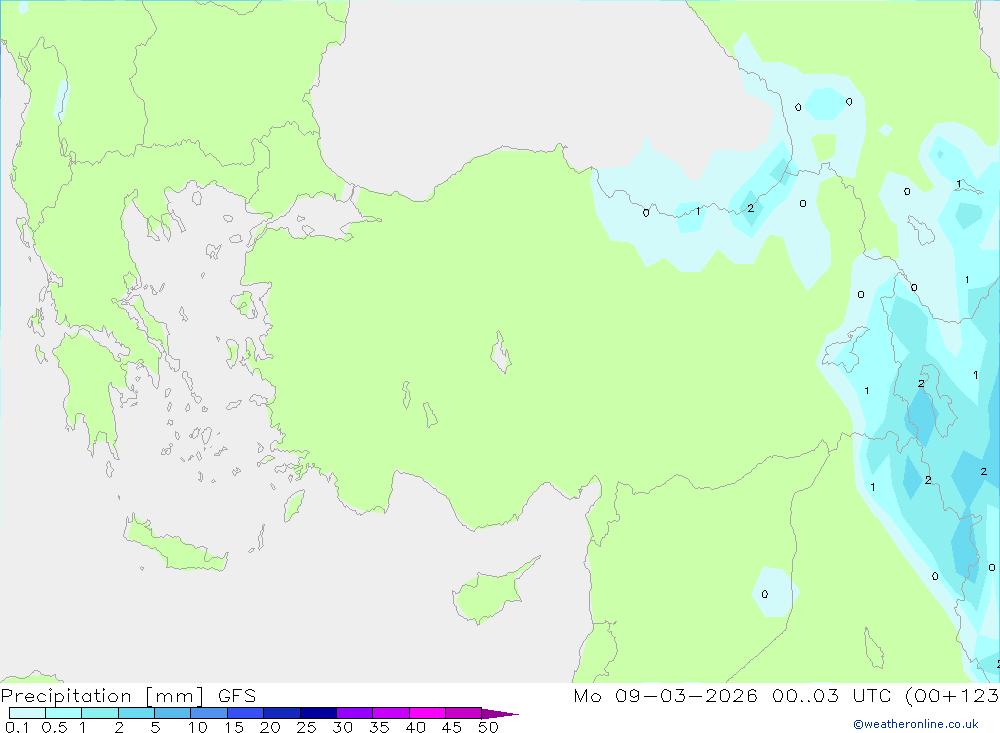Click the legend scale label '45'
This screenshot has height=733, width=1000.
click(x=452, y=727)
